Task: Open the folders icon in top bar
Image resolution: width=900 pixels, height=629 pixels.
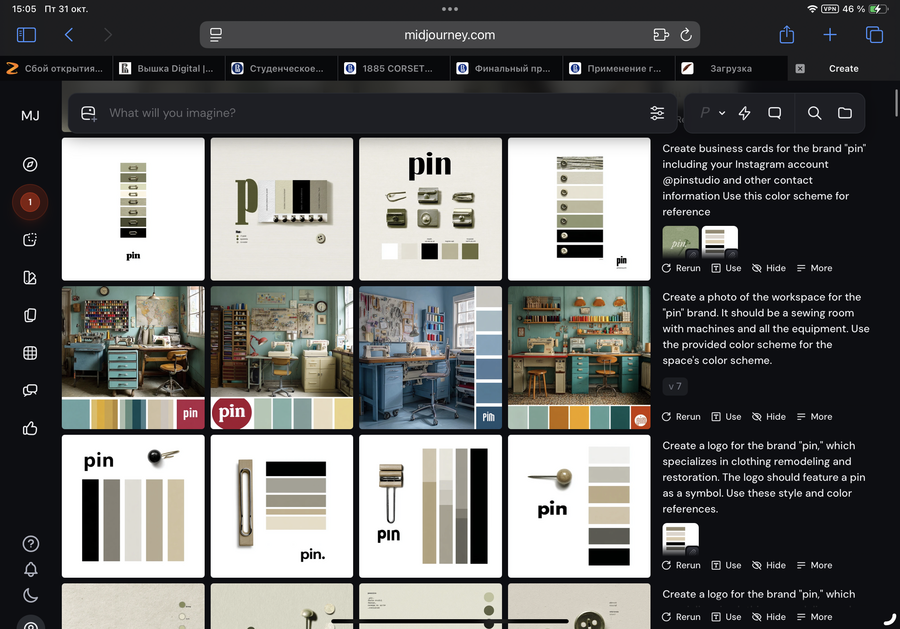Action: coord(845,113)
